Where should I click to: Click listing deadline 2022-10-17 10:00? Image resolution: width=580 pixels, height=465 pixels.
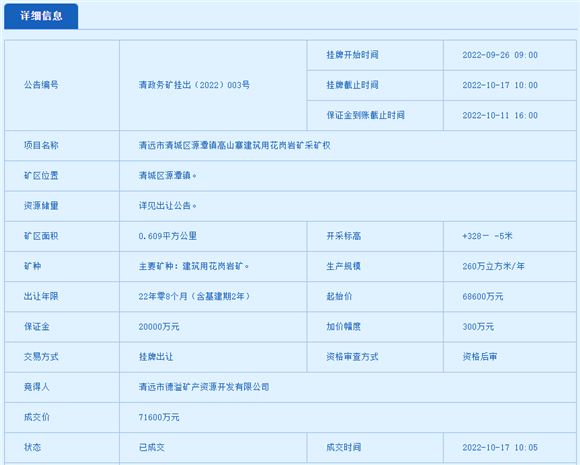point(500,85)
